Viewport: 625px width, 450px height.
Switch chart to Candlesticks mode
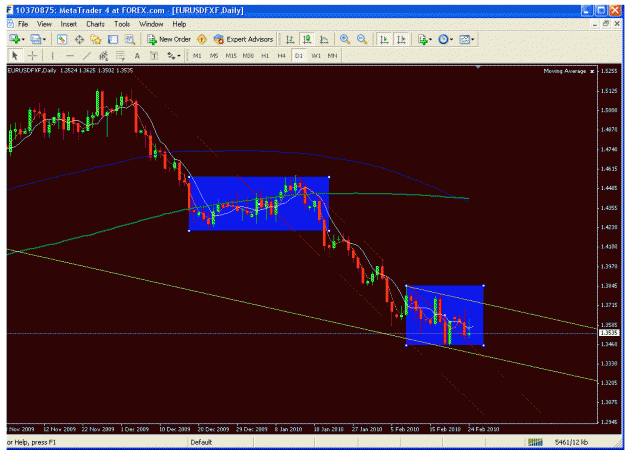(x=307, y=39)
